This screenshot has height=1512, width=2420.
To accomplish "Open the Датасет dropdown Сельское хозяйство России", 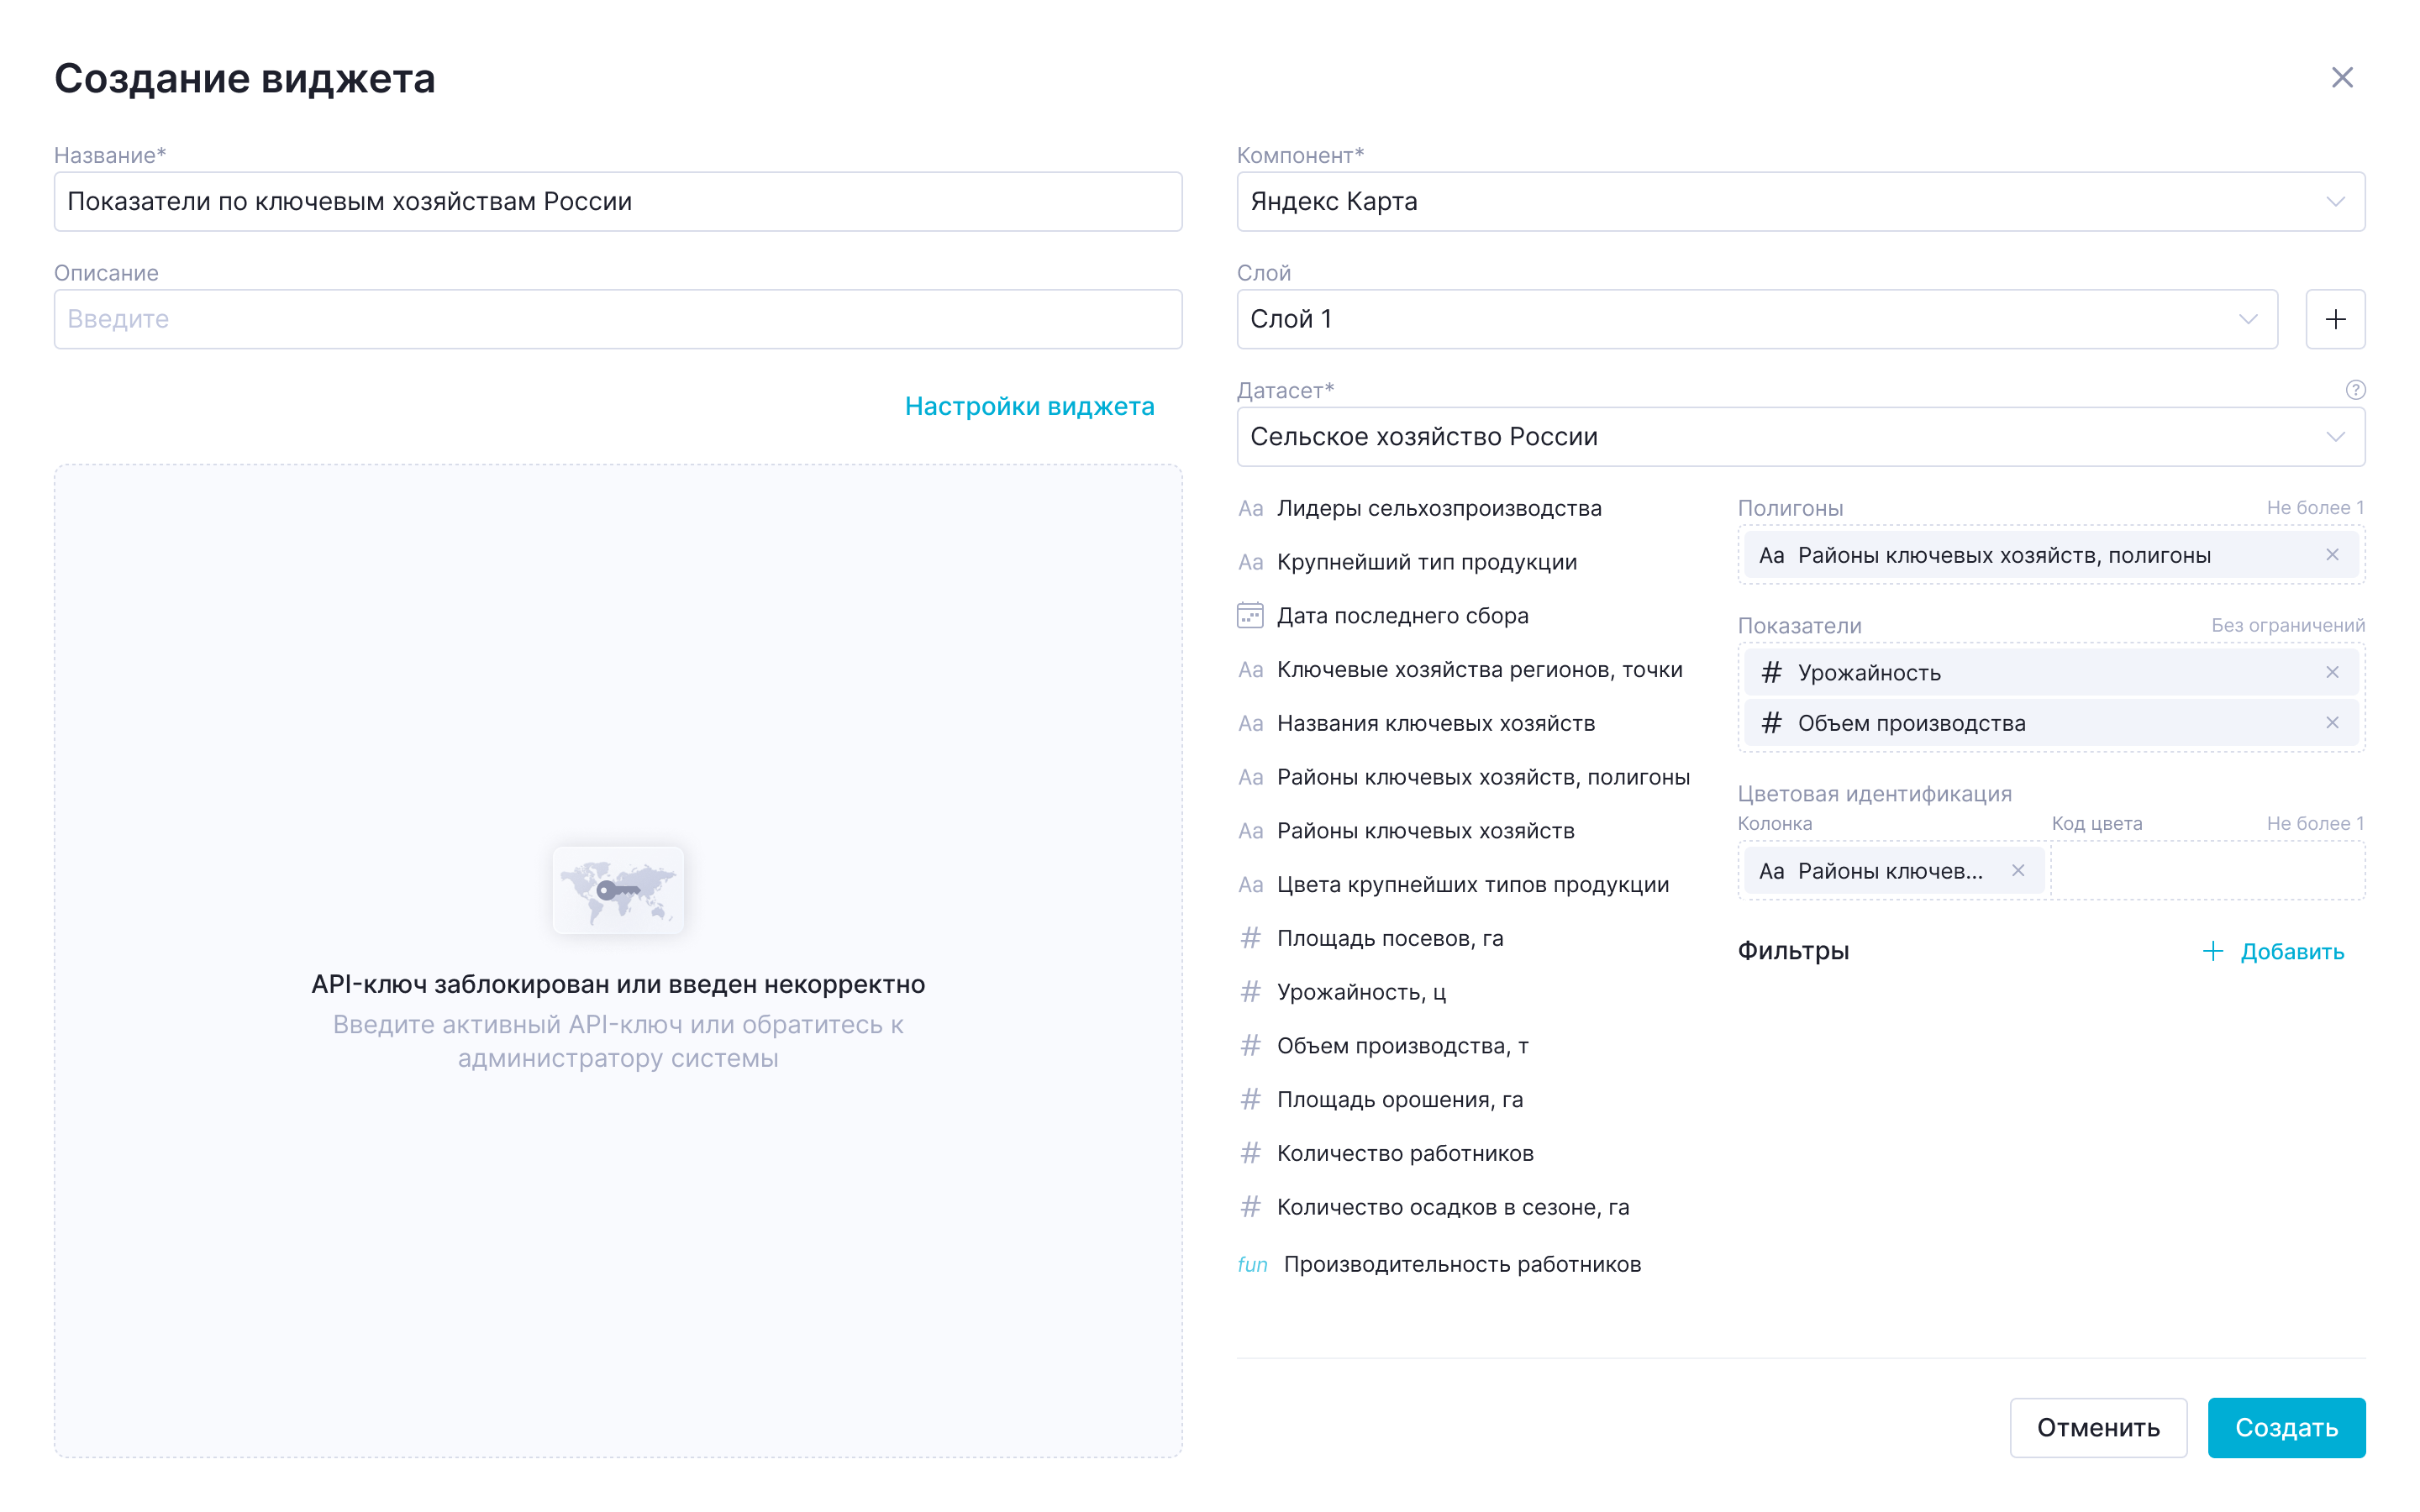I will pyautogui.click(x=1800, y=436).
